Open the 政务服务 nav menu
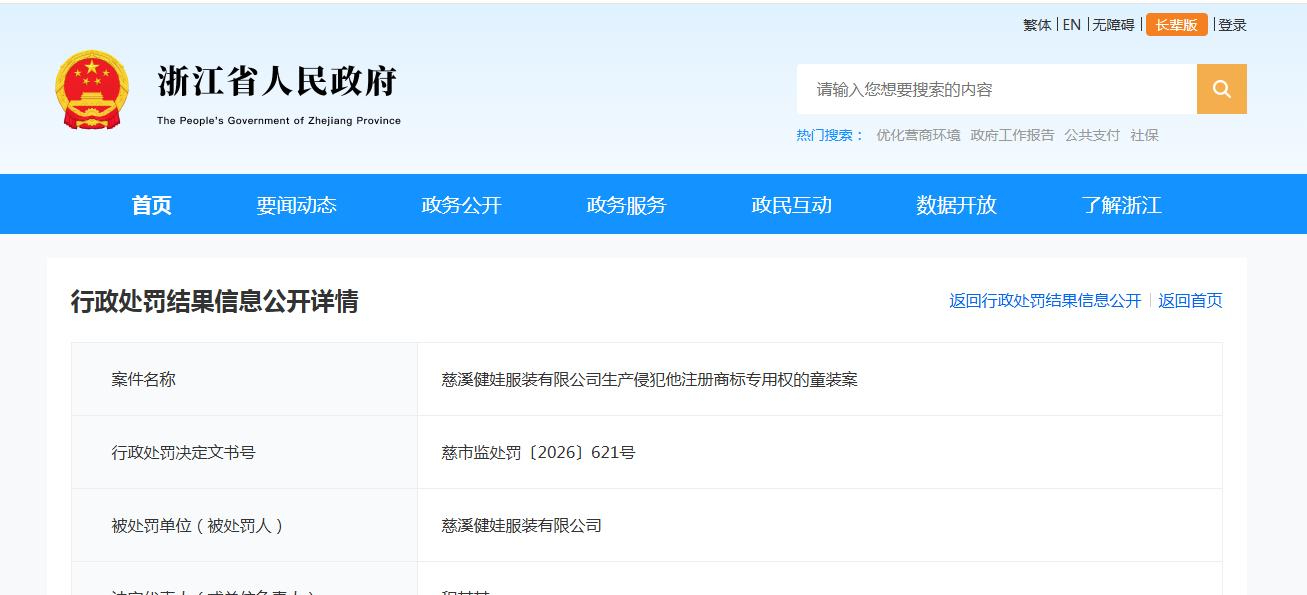The height and width of the screenshot is (595, 1307). point(626,205)
